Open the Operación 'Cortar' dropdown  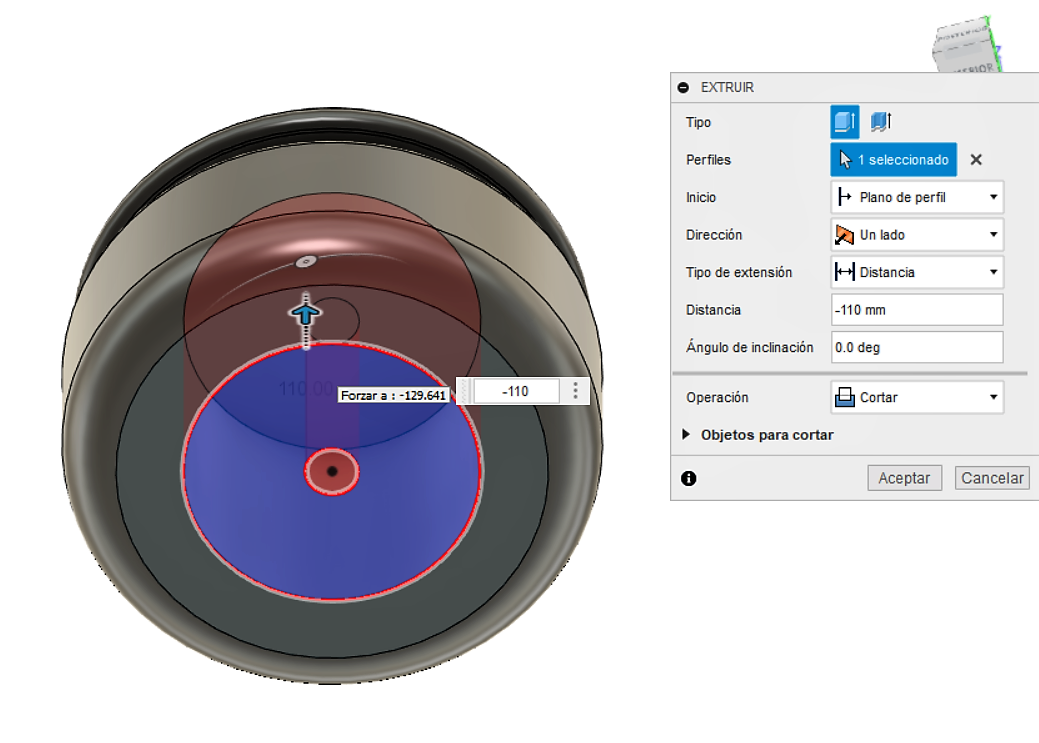pos(917,398)
